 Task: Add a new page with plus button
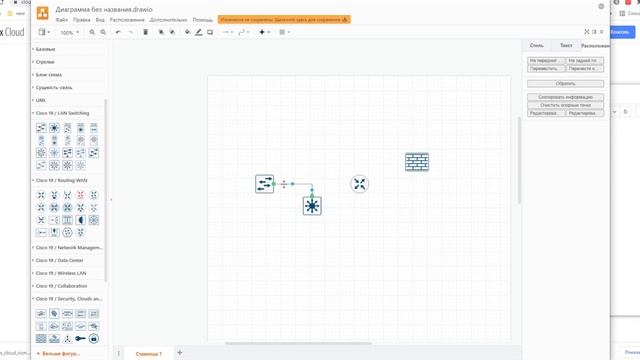pos(180,353)
